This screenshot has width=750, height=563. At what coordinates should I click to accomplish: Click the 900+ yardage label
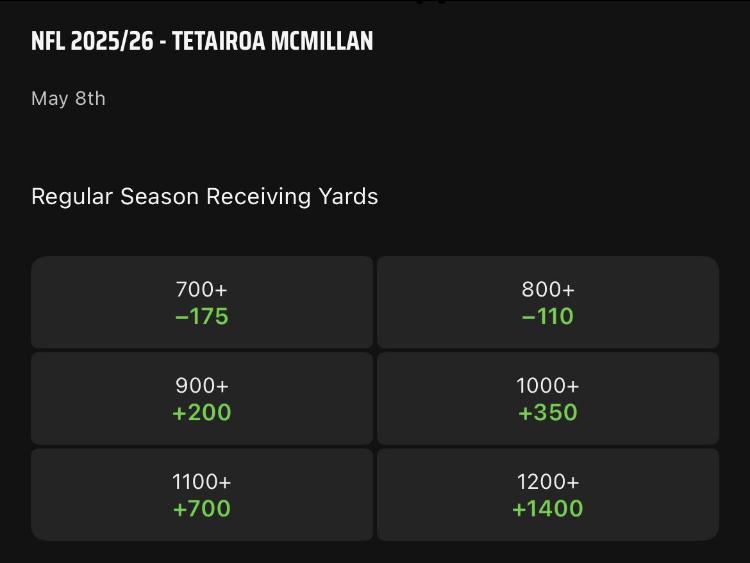click(202, 386)
